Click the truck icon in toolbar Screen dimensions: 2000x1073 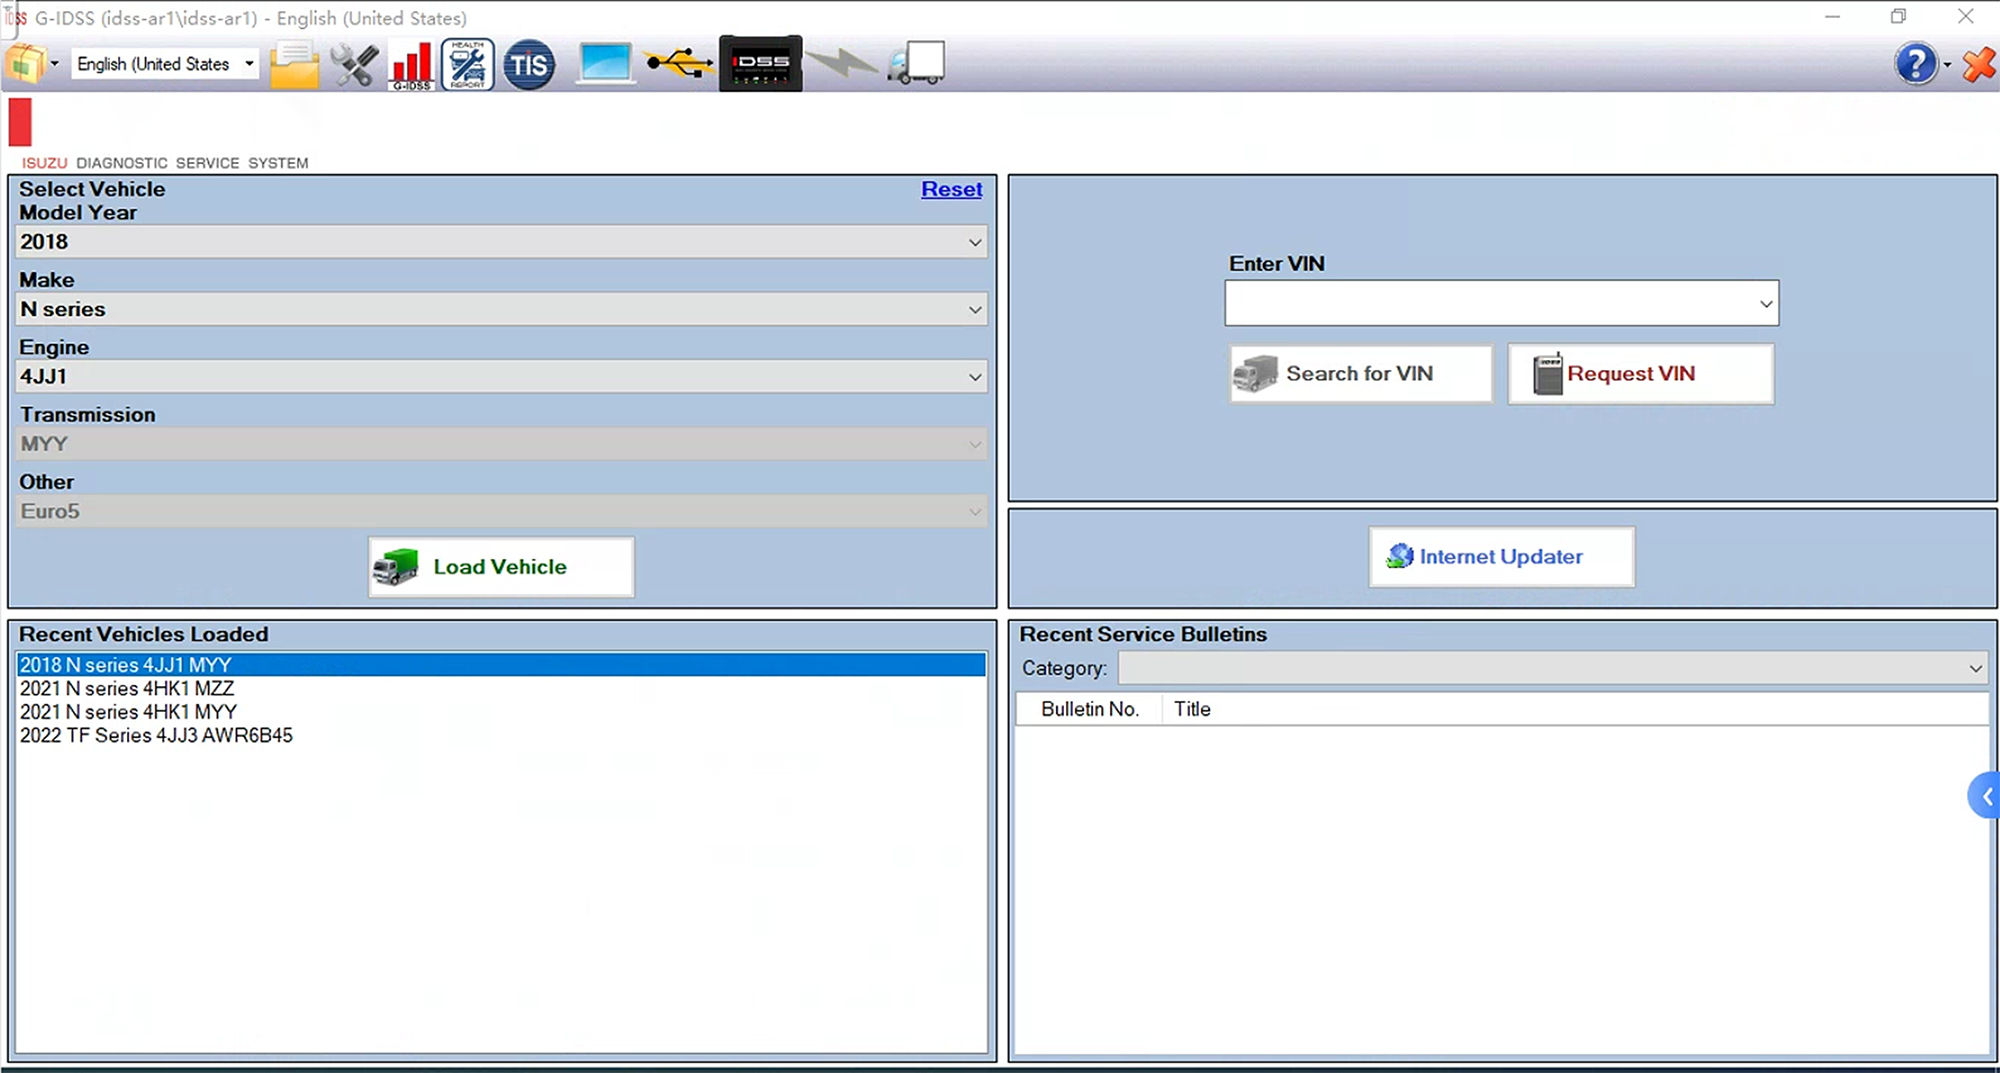point(916,65)
